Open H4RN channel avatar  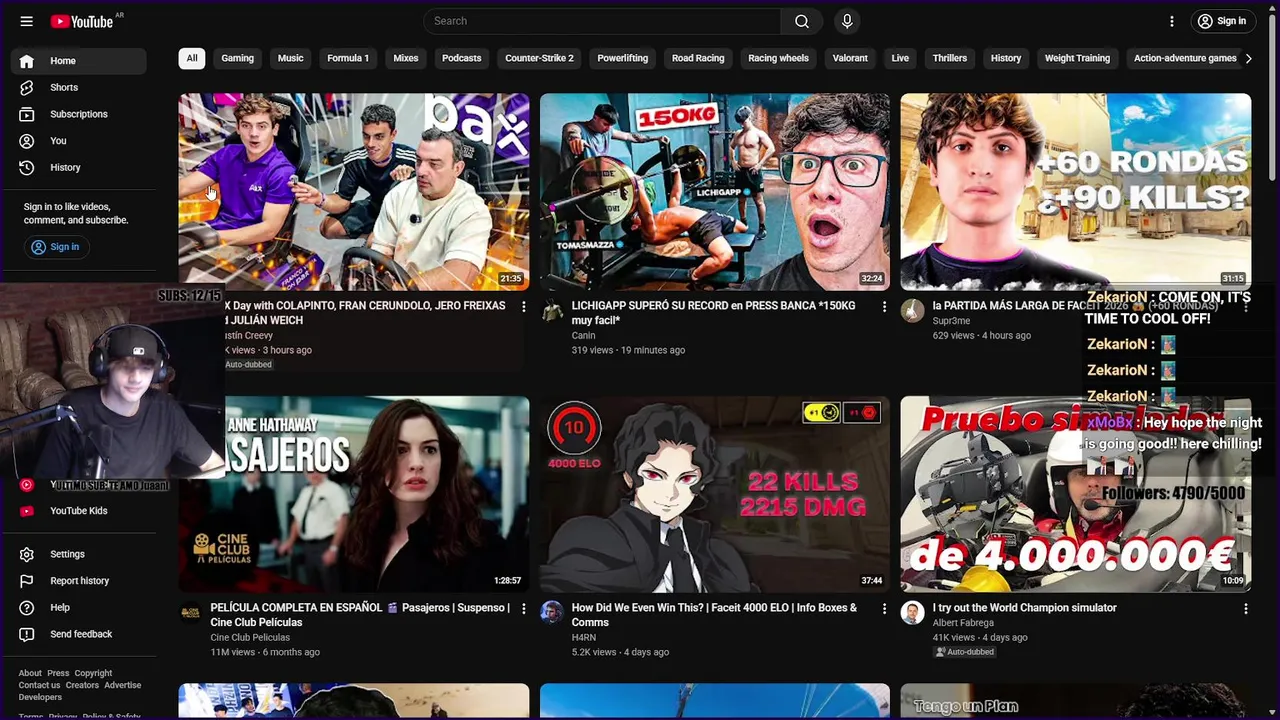point(552,613)
